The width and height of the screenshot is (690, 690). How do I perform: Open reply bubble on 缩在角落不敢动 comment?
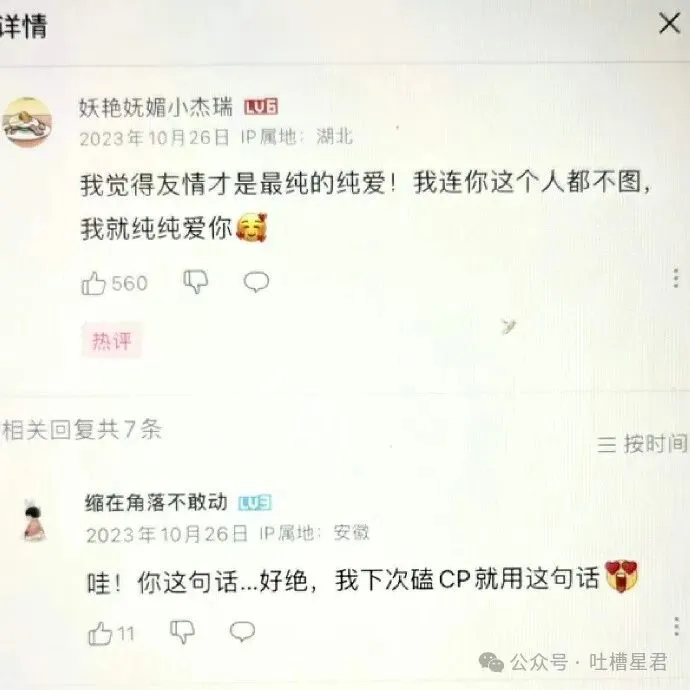pos(242,631)
